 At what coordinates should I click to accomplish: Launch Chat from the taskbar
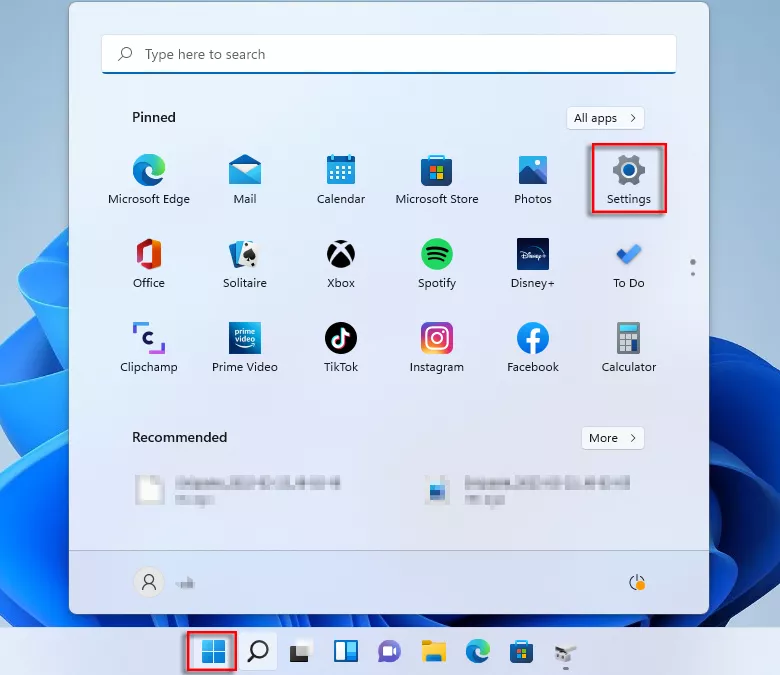(x=389, y=651)
